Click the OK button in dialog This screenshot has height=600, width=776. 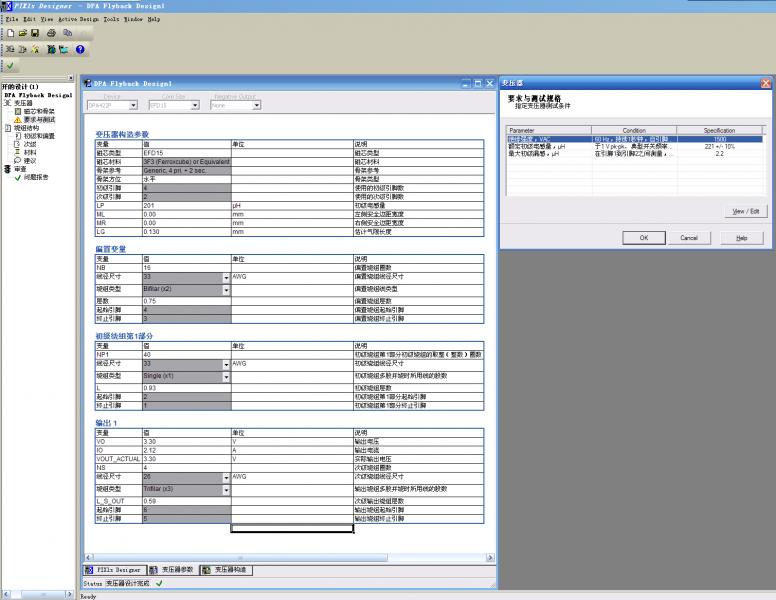click(644, 237)
